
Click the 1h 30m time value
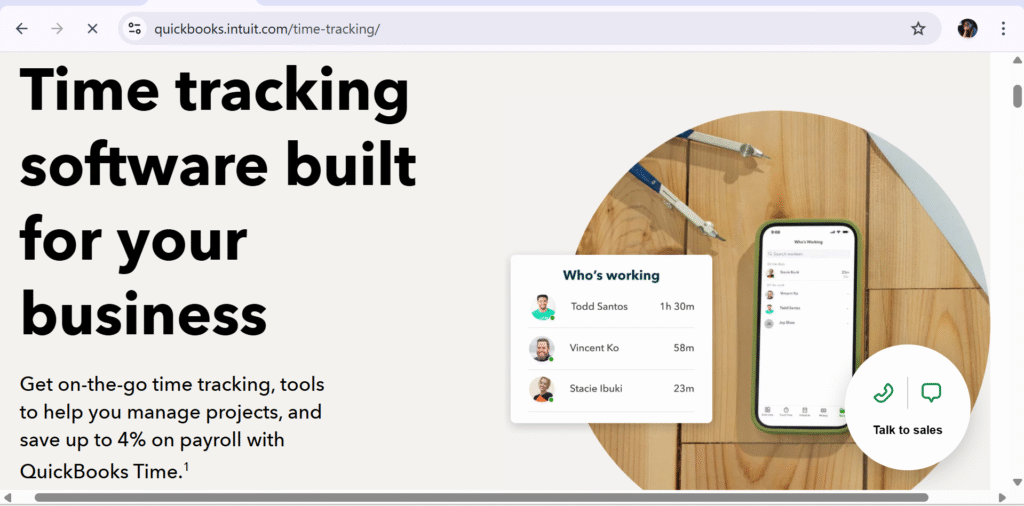click(x=677, y=306)
